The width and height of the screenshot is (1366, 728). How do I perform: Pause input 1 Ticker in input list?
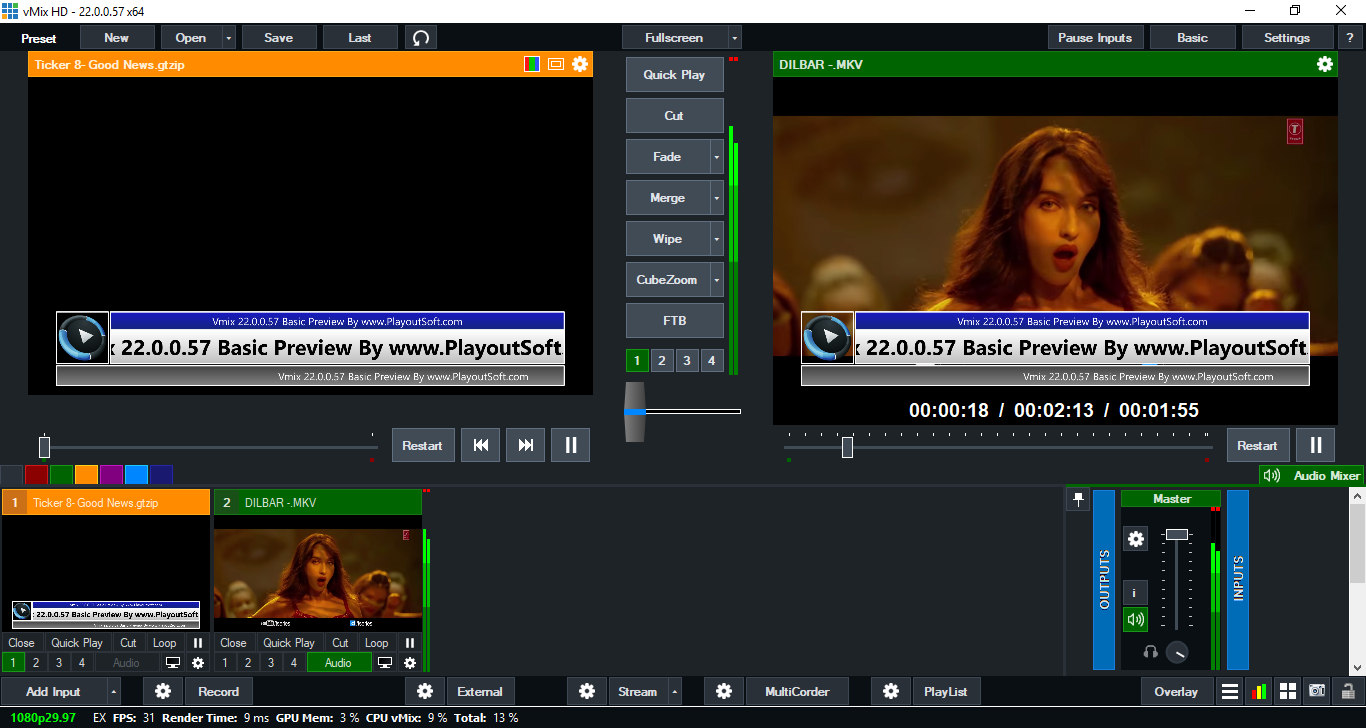(198, 643)
